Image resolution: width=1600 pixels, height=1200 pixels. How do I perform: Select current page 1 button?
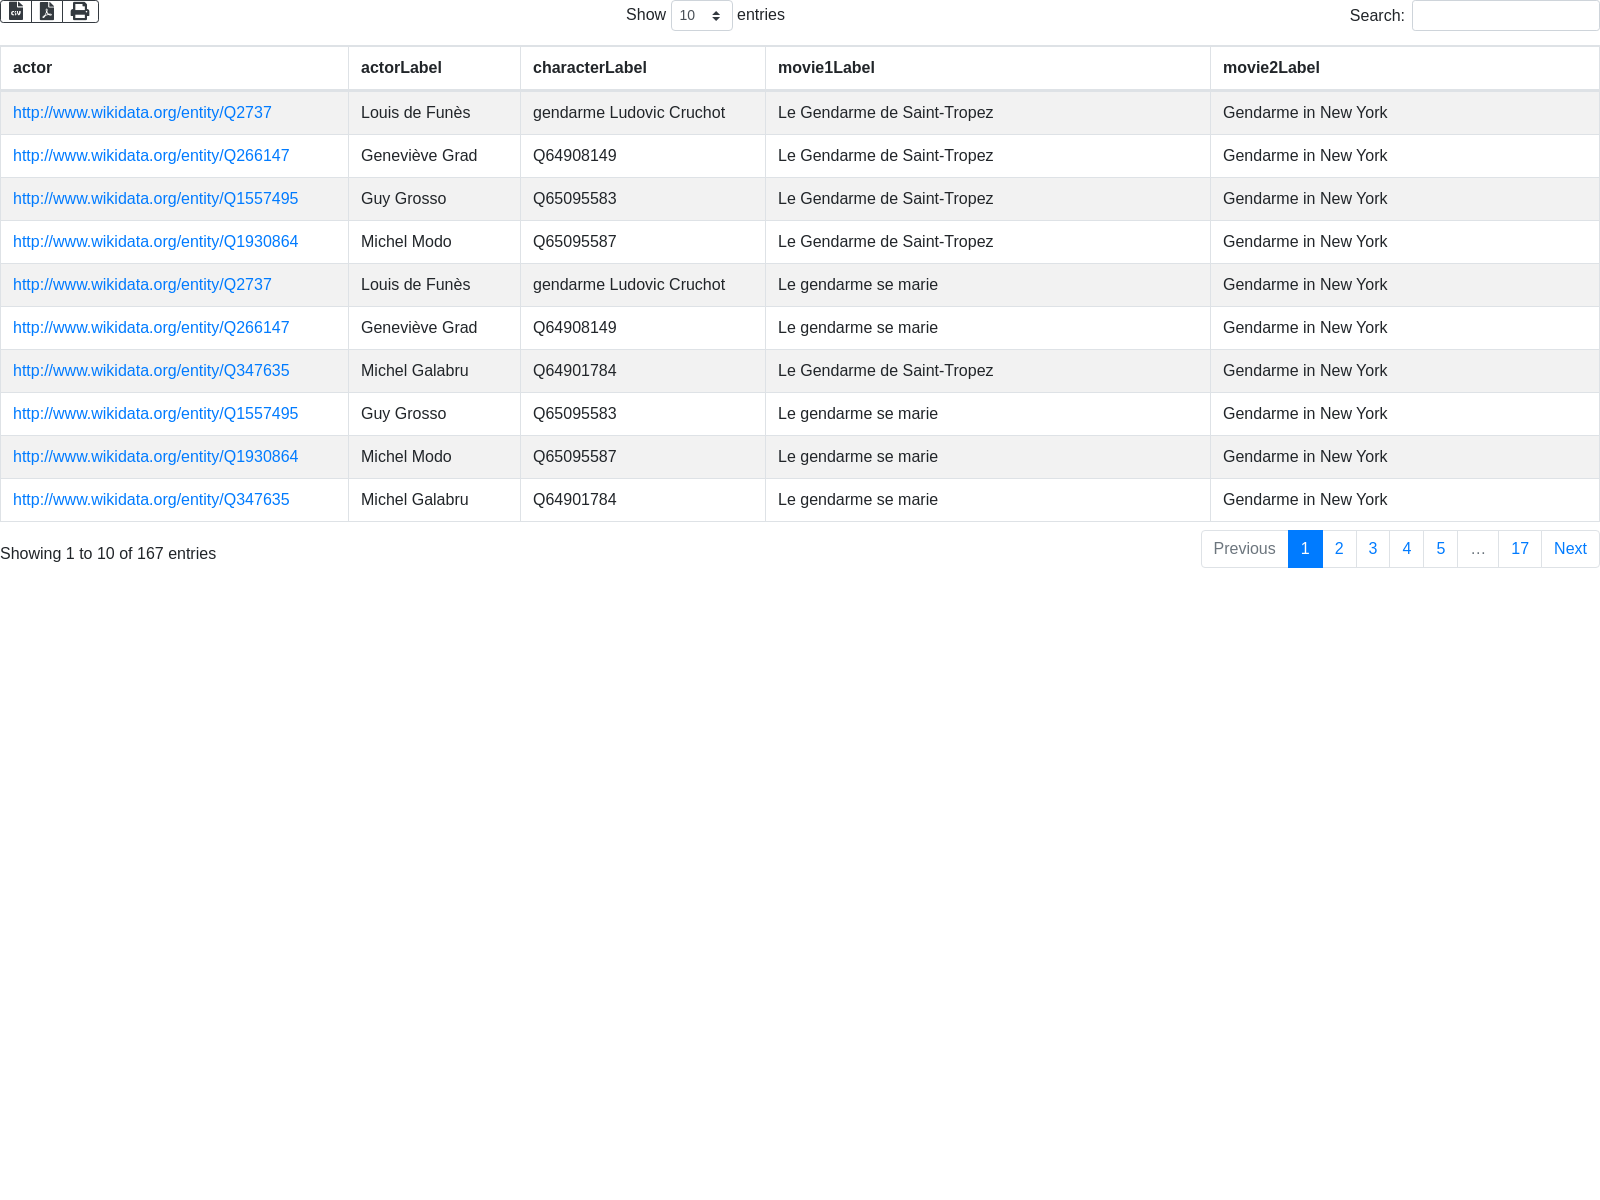[x=1305, y=549]
